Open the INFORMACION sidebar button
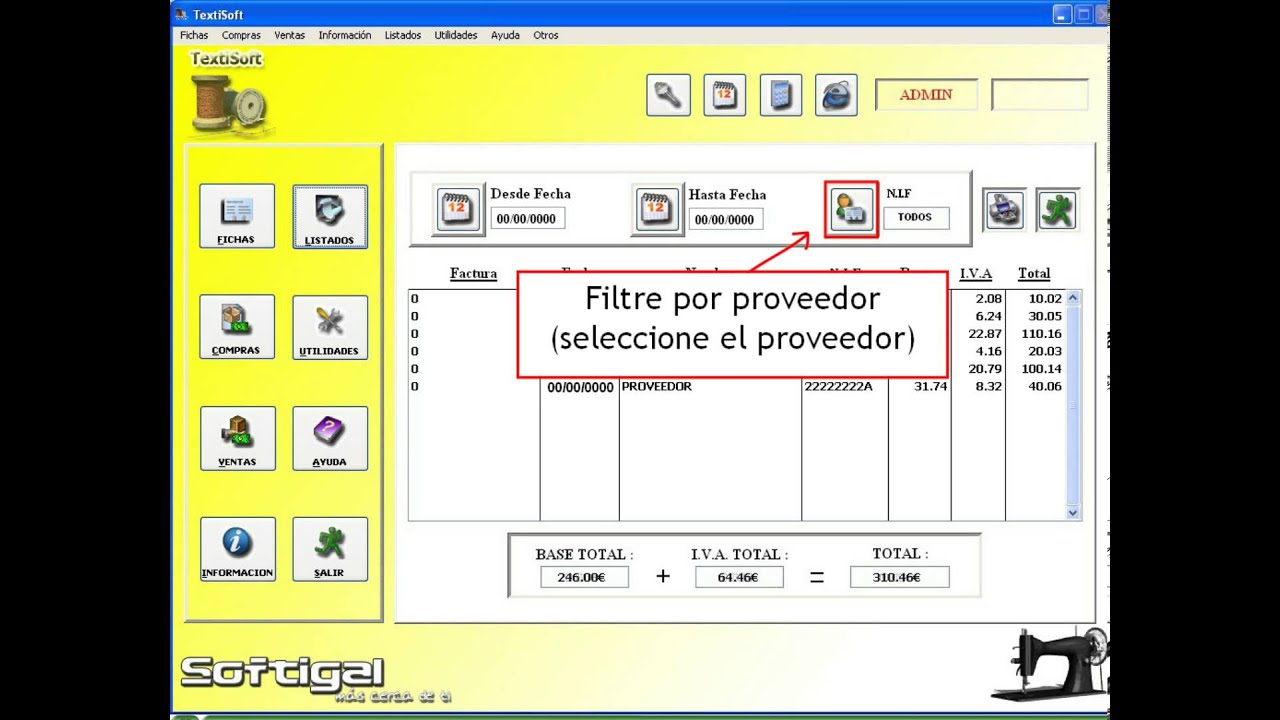Viewport: 1280px width, 720px height. click(237, 549)
